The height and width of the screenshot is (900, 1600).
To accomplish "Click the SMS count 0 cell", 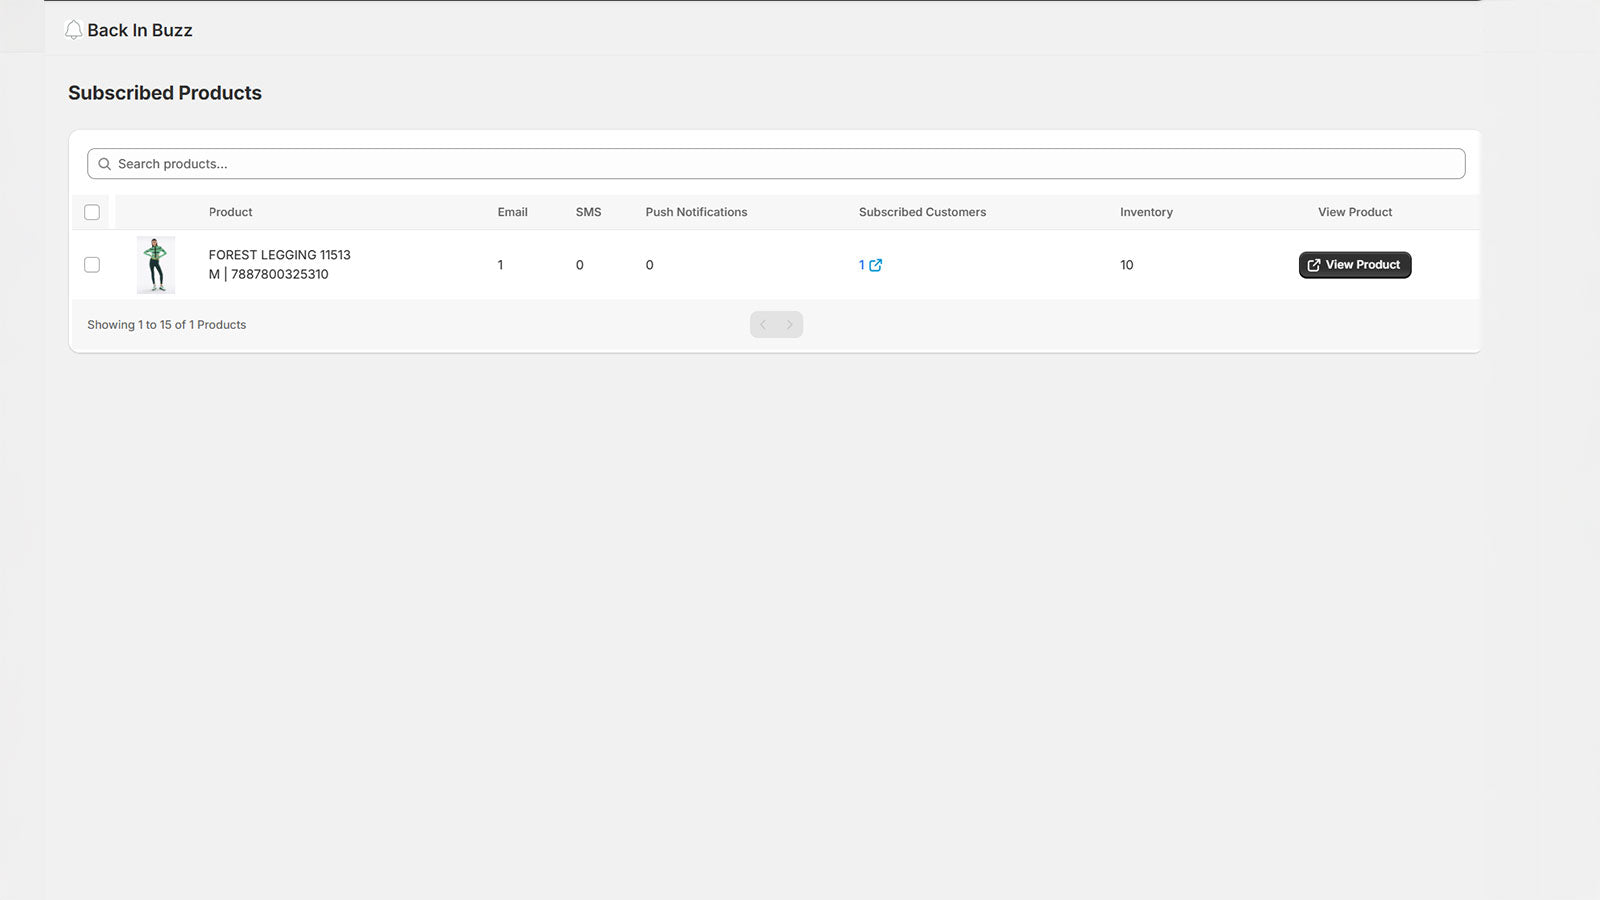I will click(x=580, y=265).
